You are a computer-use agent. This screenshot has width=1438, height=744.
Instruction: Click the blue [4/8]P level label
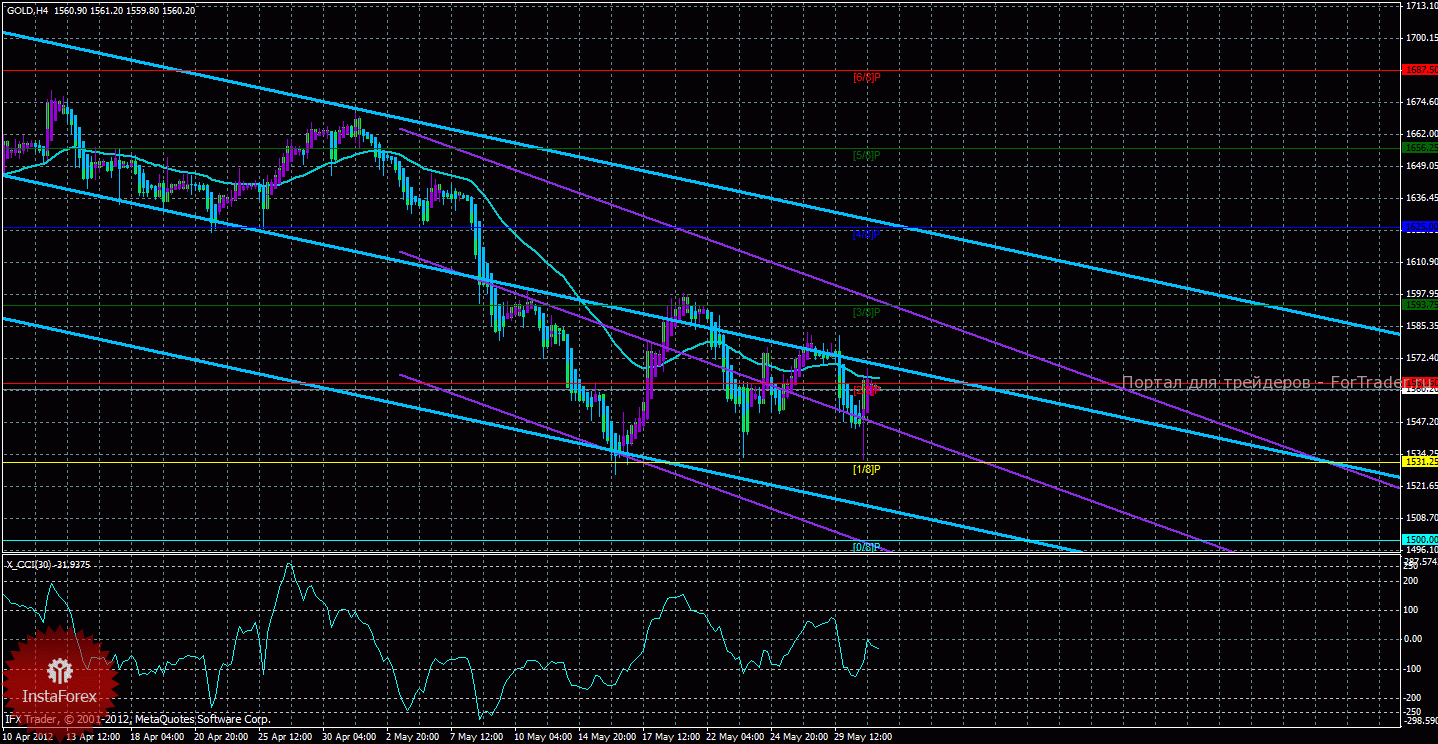point(866,234)
